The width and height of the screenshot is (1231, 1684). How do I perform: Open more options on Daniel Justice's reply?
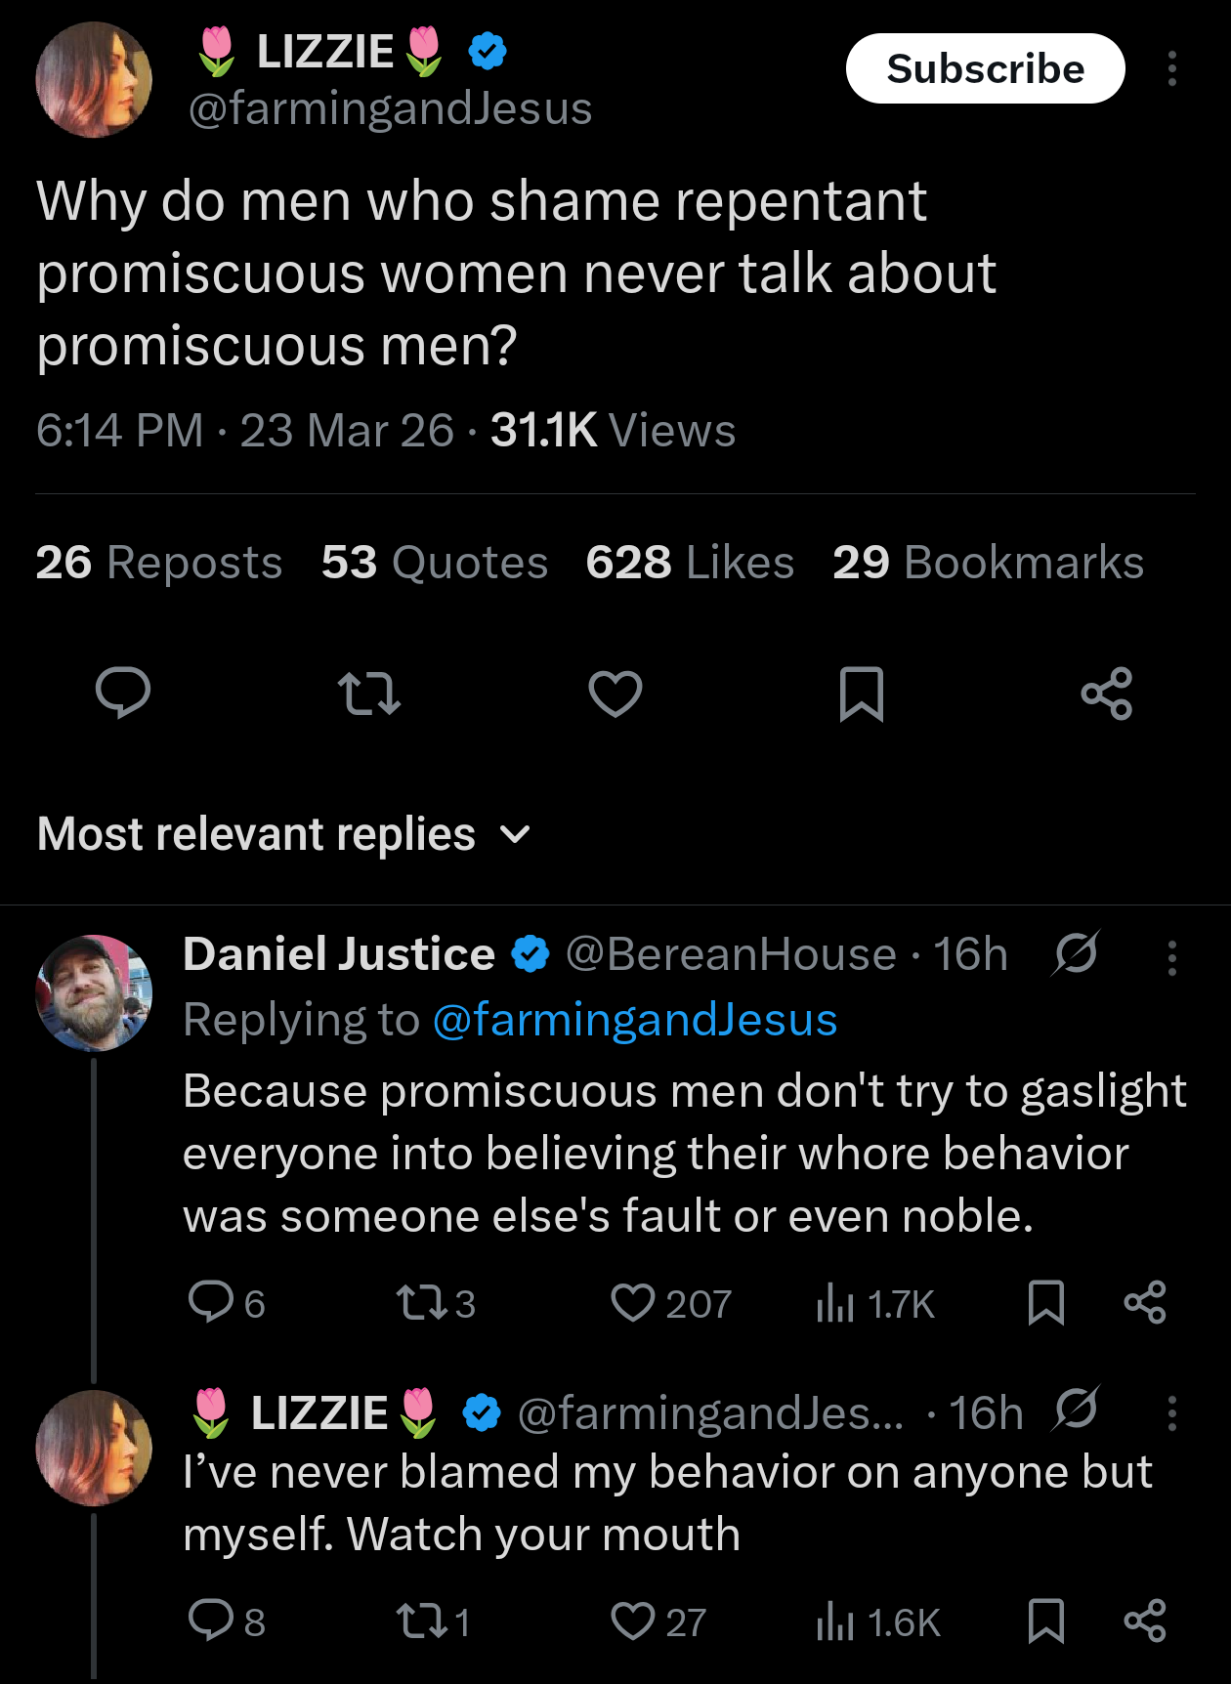coord(1172,957)
